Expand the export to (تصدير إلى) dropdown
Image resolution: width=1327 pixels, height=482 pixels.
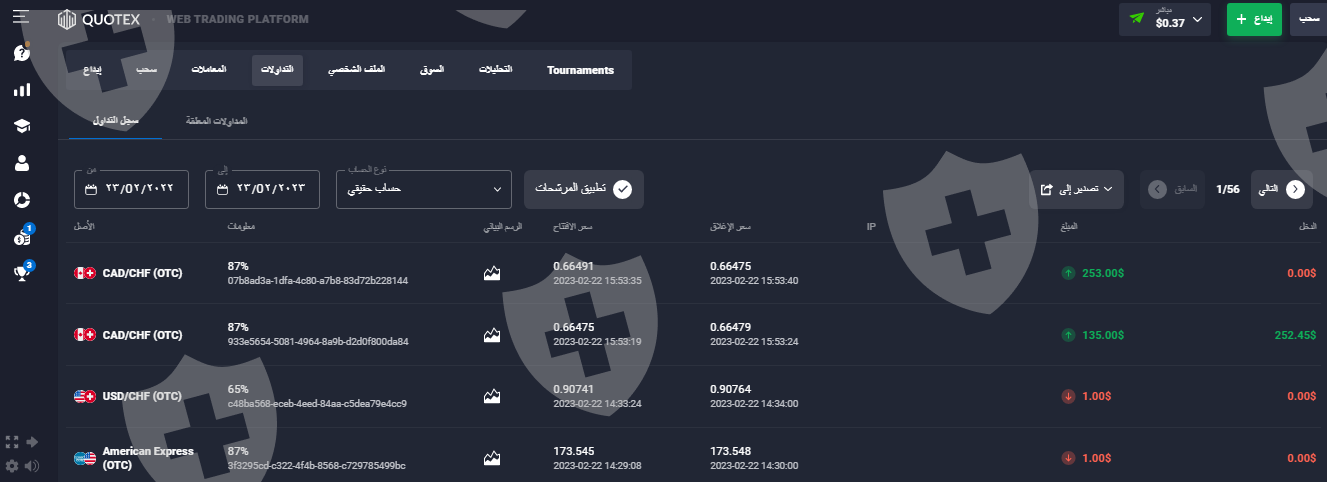(1076, 189)
